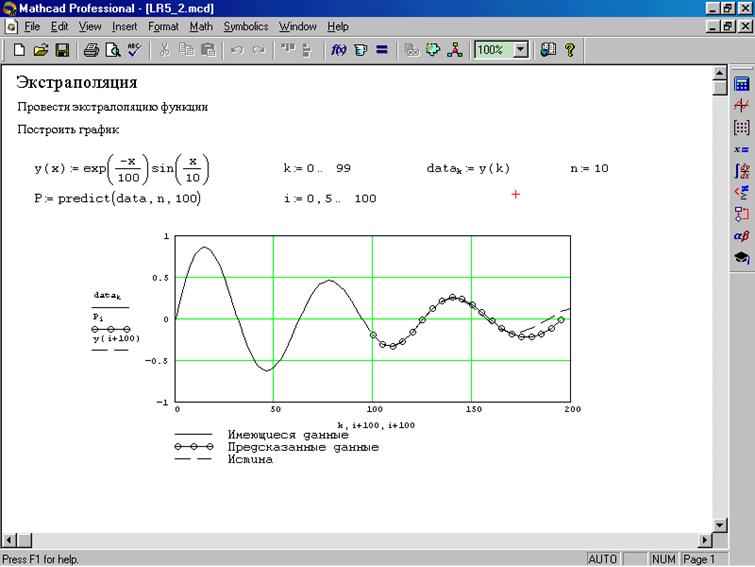Image resolution: width=755 pixels, height=567 pixels.
Task: Click the vertical scrollbar down arrow
Action: [718, 525]
